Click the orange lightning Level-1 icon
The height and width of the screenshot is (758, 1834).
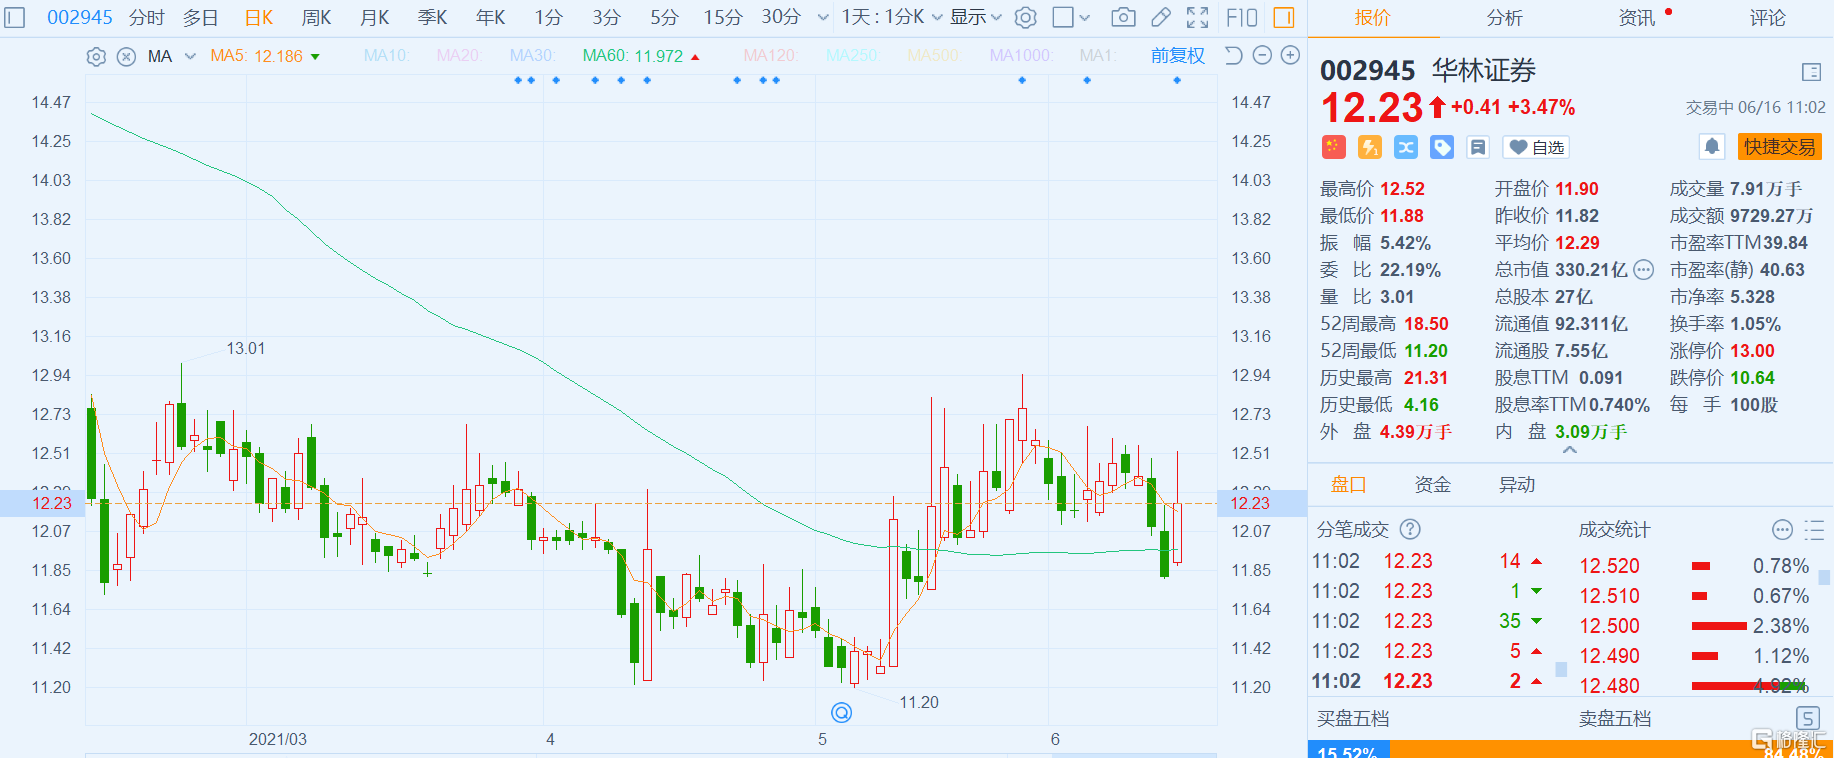tap(1370, 147)
